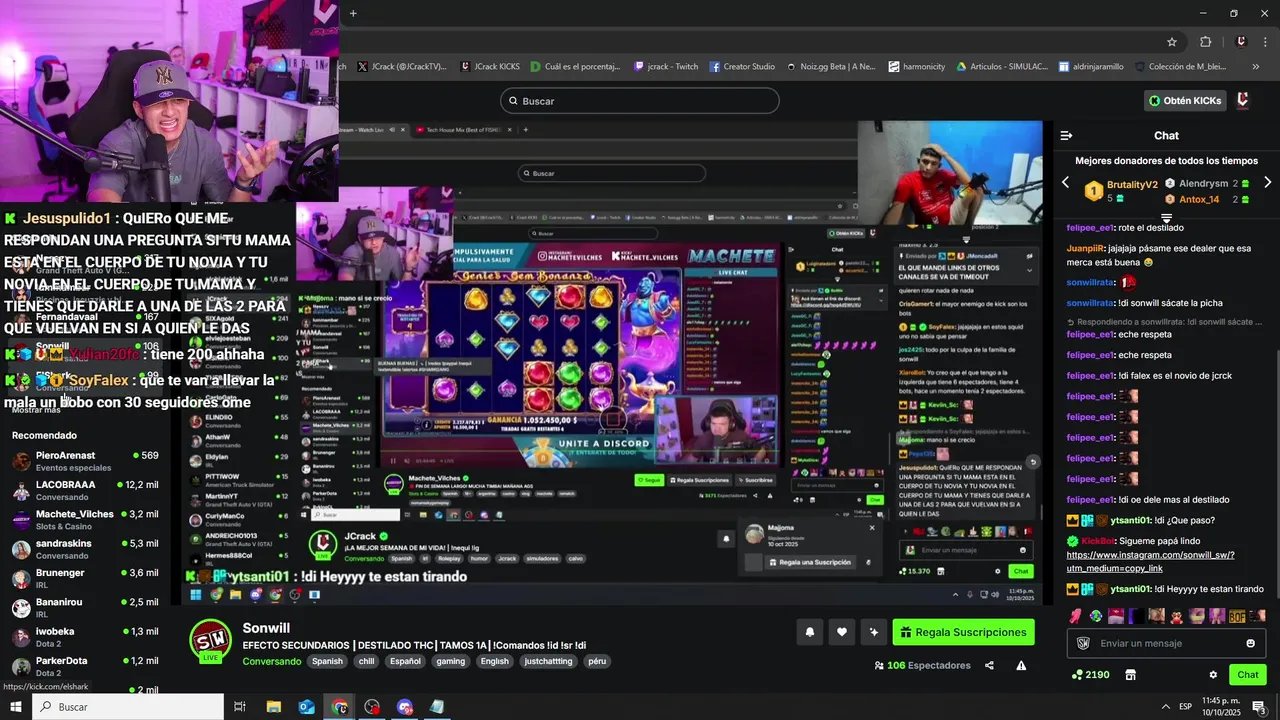The width and height of the screenshot is (1280, 720).
Task: Collapse the chat panel with arrow icon
Action: (1066, 135)
